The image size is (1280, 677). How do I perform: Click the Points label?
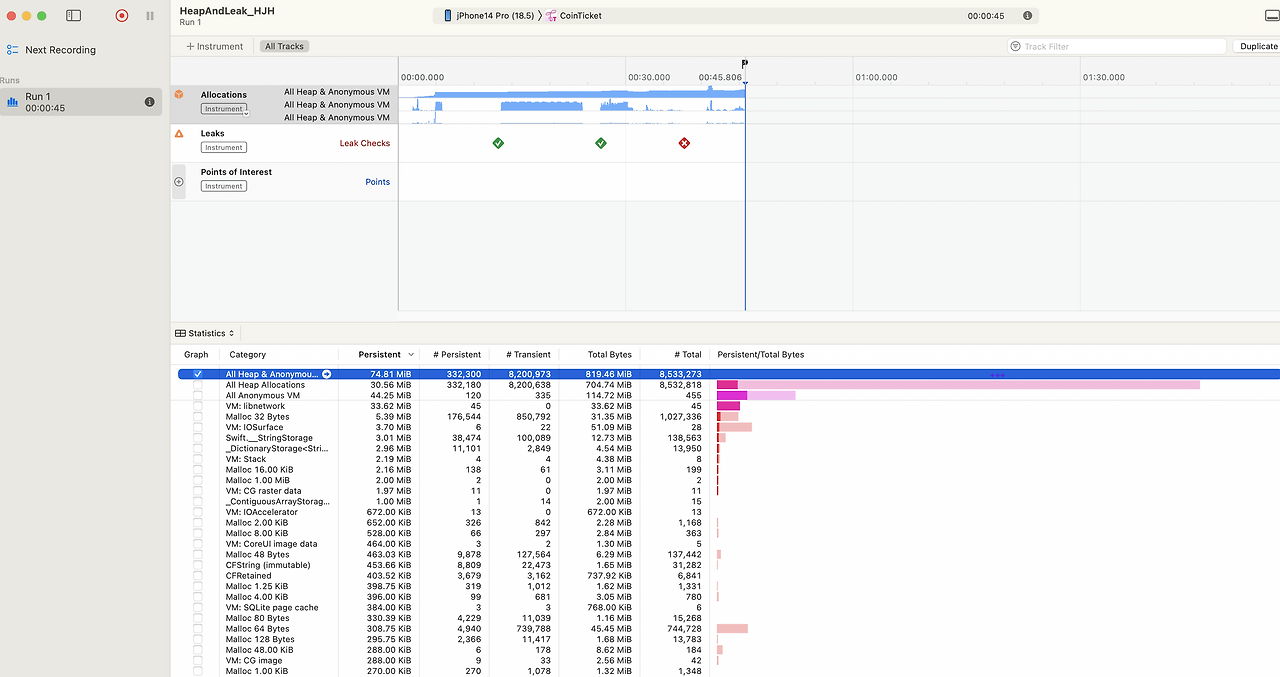coord(377,182)
